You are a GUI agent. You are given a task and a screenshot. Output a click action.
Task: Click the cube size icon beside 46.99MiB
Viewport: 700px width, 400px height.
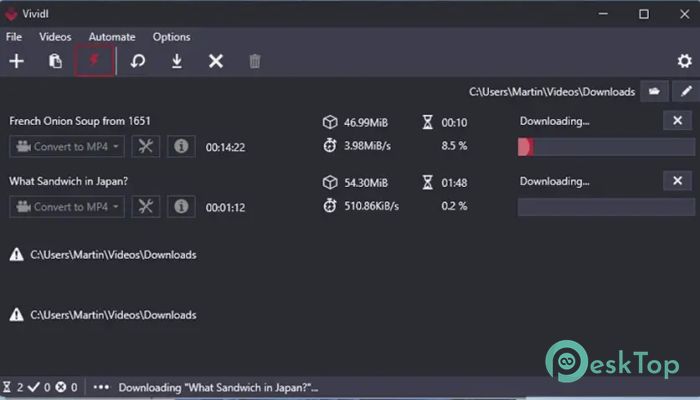click(330, 122)
